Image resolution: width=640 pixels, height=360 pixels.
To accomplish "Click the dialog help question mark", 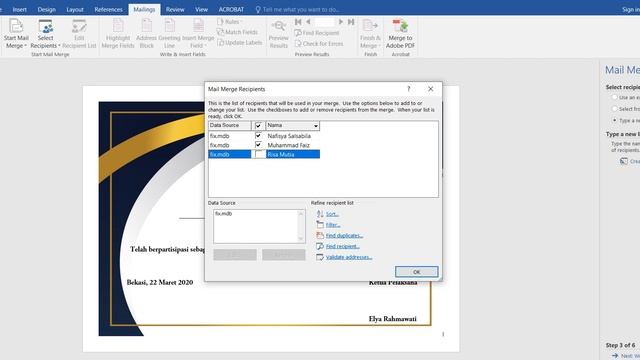I will [409, 89].
